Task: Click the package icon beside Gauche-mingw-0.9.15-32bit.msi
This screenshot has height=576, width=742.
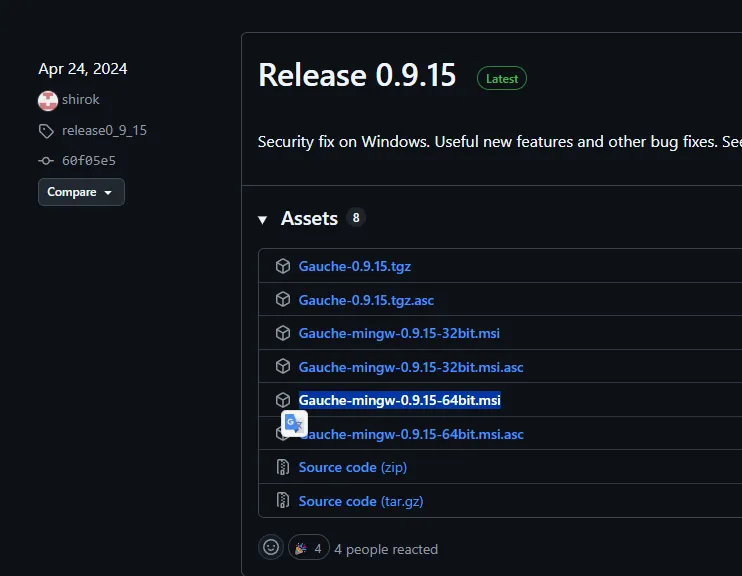Action: click(x=283, y=333)
